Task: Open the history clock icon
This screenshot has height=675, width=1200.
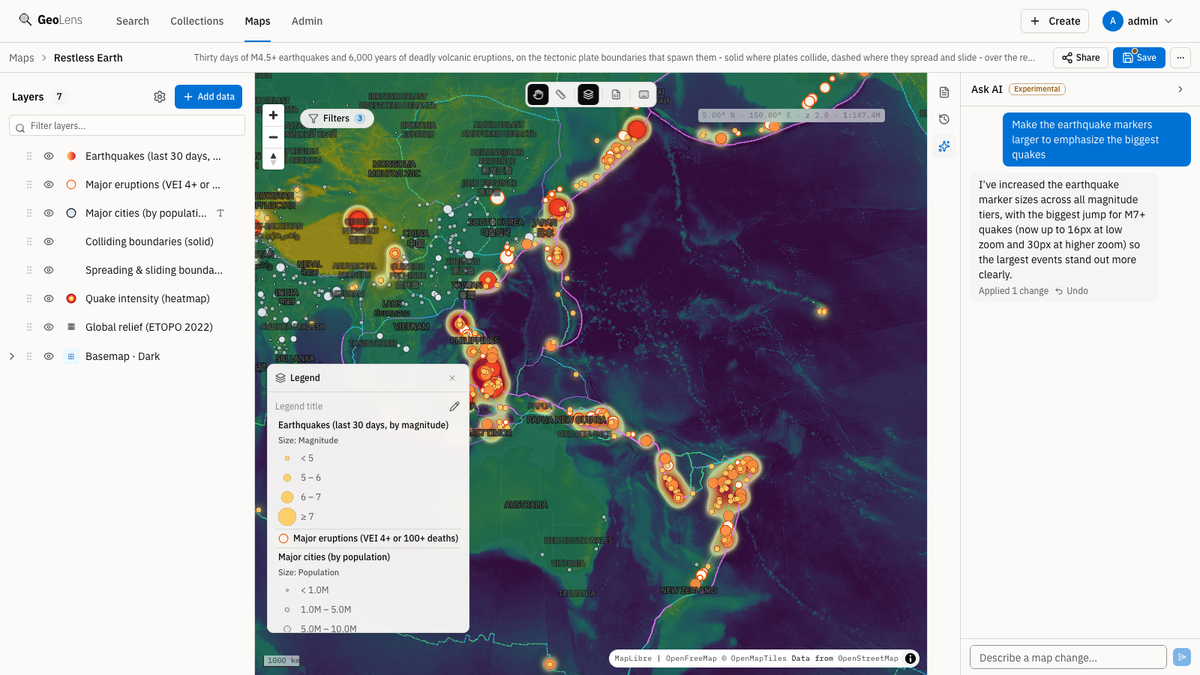Action: [x=944, y=119]
